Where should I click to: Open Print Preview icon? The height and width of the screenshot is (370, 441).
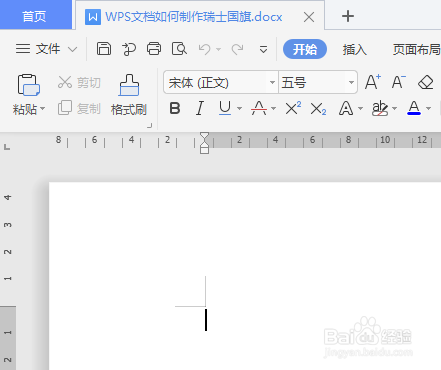click(x=179, y=49)
